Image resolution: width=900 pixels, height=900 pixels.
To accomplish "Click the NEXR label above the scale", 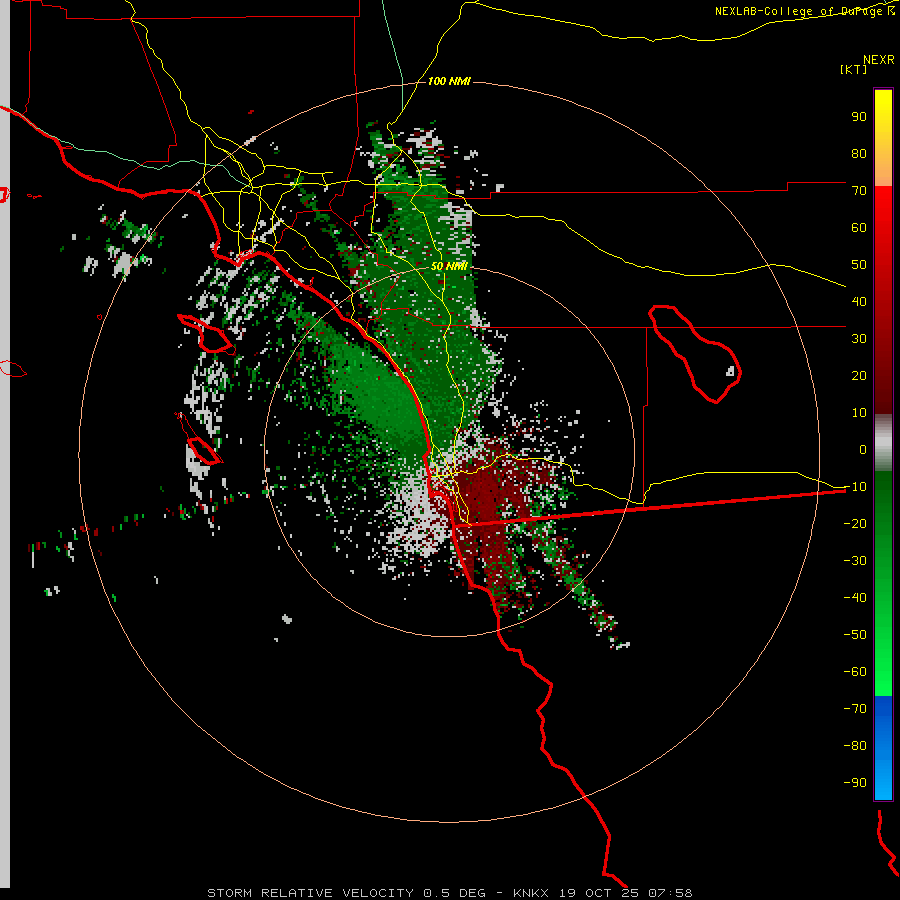I will click(878, 60).
